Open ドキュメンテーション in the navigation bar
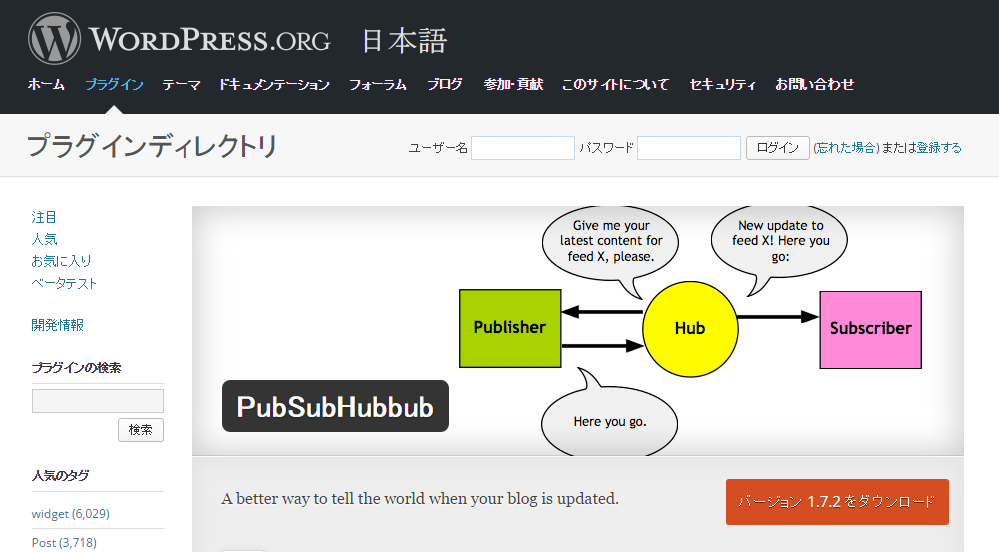The height and width of the screenshot is (552, 999). (274, 85)
